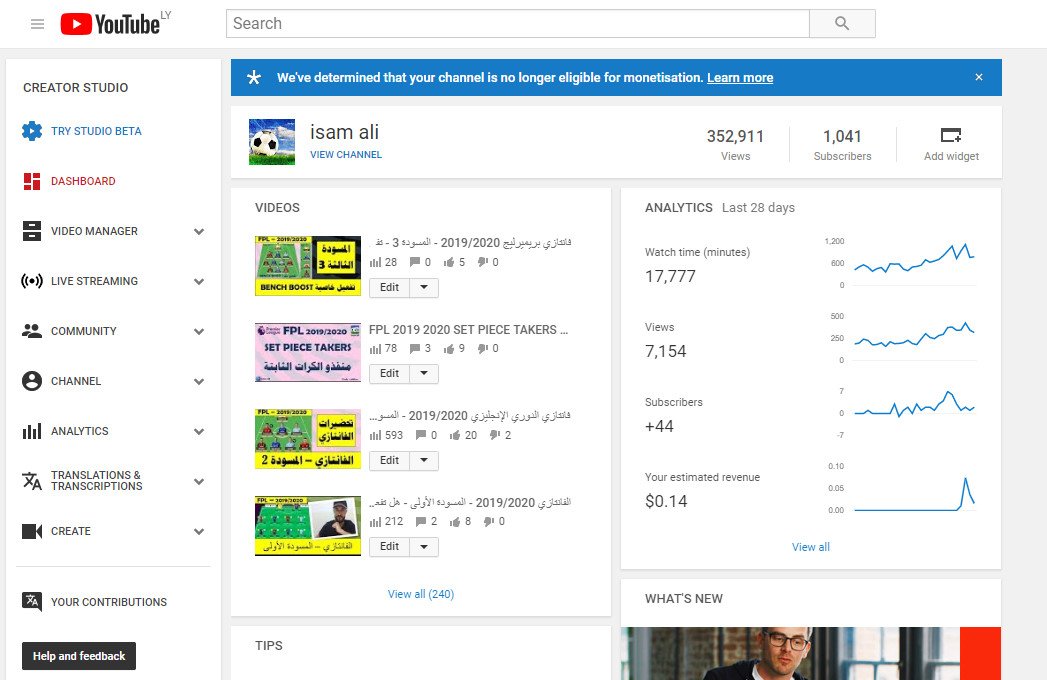Expand the Community section
Screen dimensions: 1047x680
tap(198, 331)
